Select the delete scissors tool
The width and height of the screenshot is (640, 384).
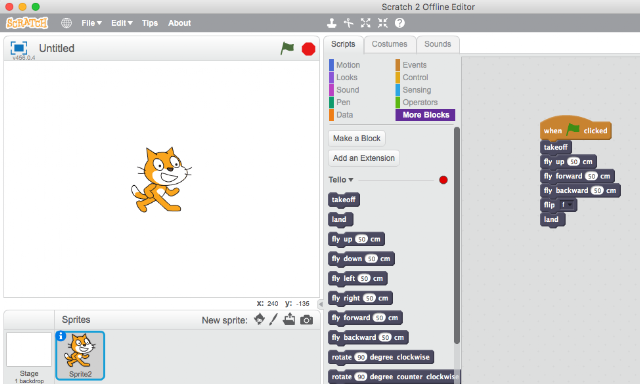[348, 23]
